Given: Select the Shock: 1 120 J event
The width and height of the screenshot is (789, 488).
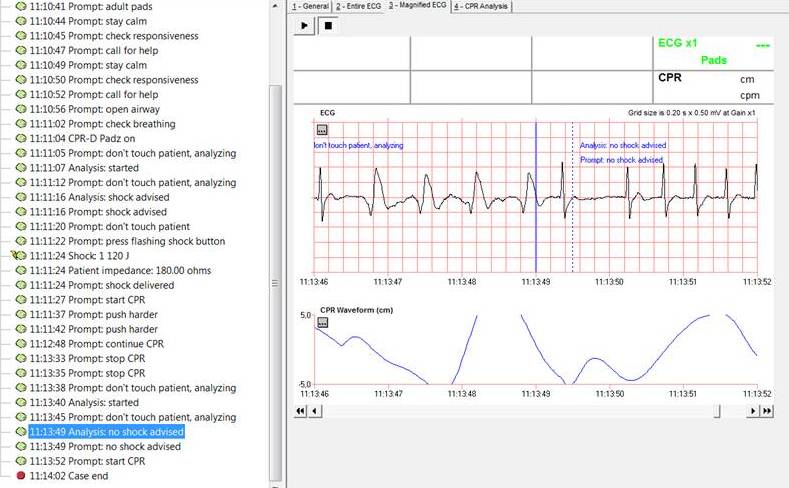Looking at the screenshot, I should point(81,256).
